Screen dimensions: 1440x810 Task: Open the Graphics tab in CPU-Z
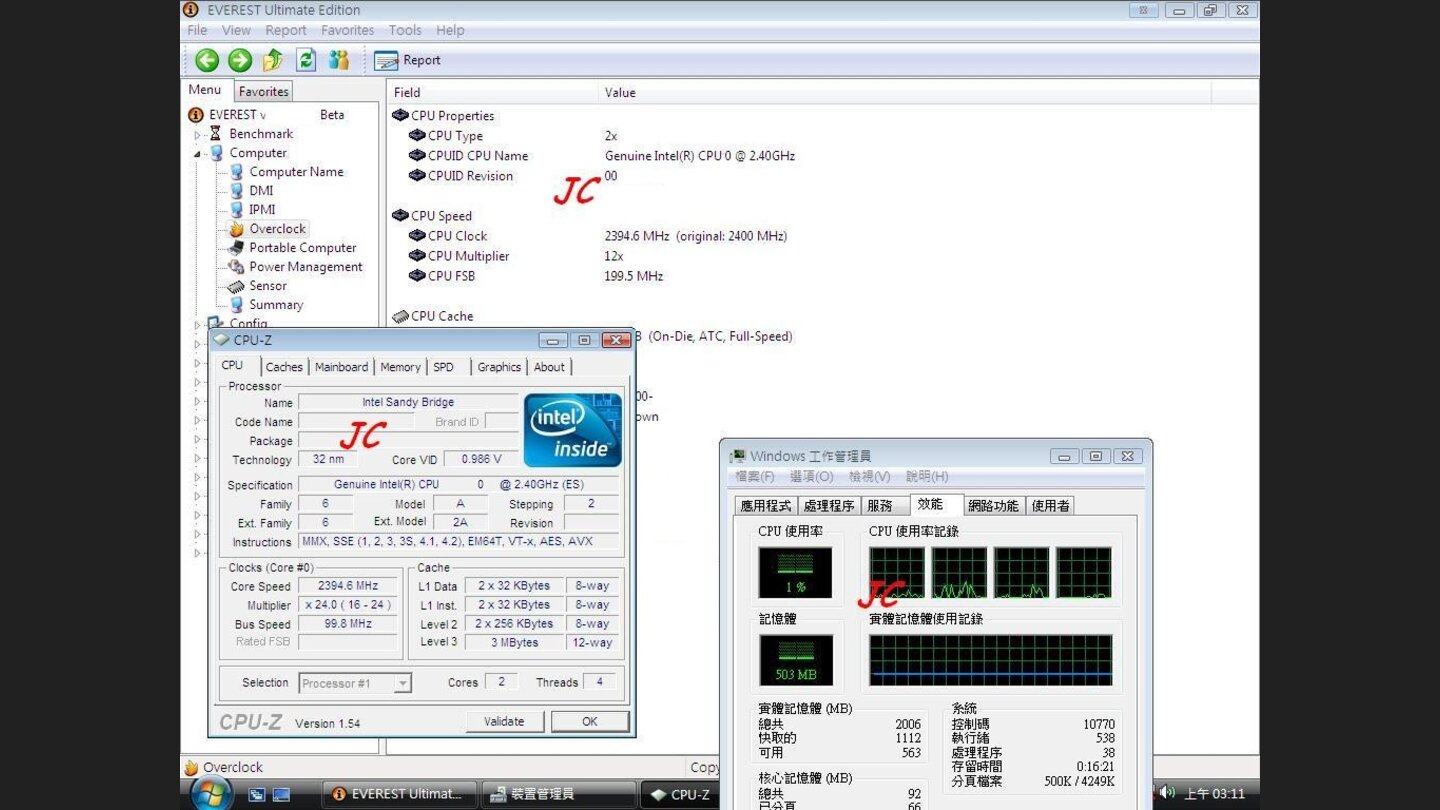[499, 367]
